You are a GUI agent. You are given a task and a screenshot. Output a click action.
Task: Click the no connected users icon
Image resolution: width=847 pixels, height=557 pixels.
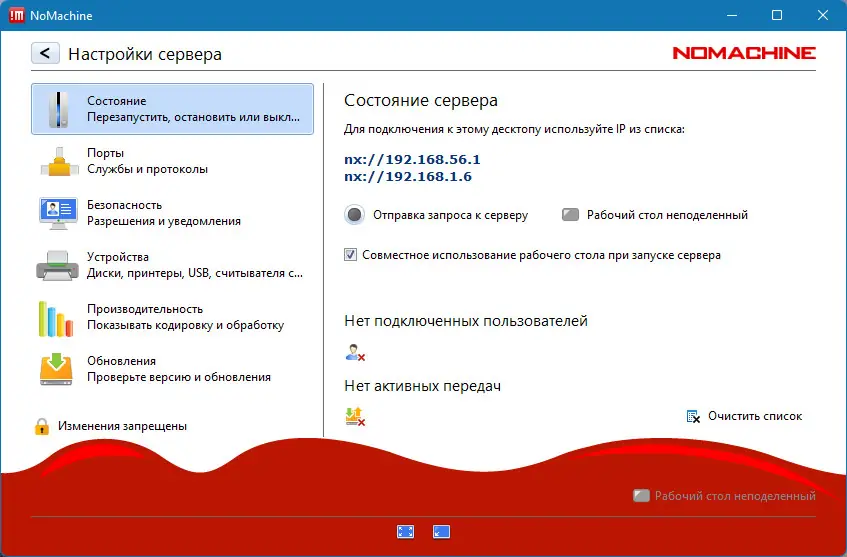[355, 353]
